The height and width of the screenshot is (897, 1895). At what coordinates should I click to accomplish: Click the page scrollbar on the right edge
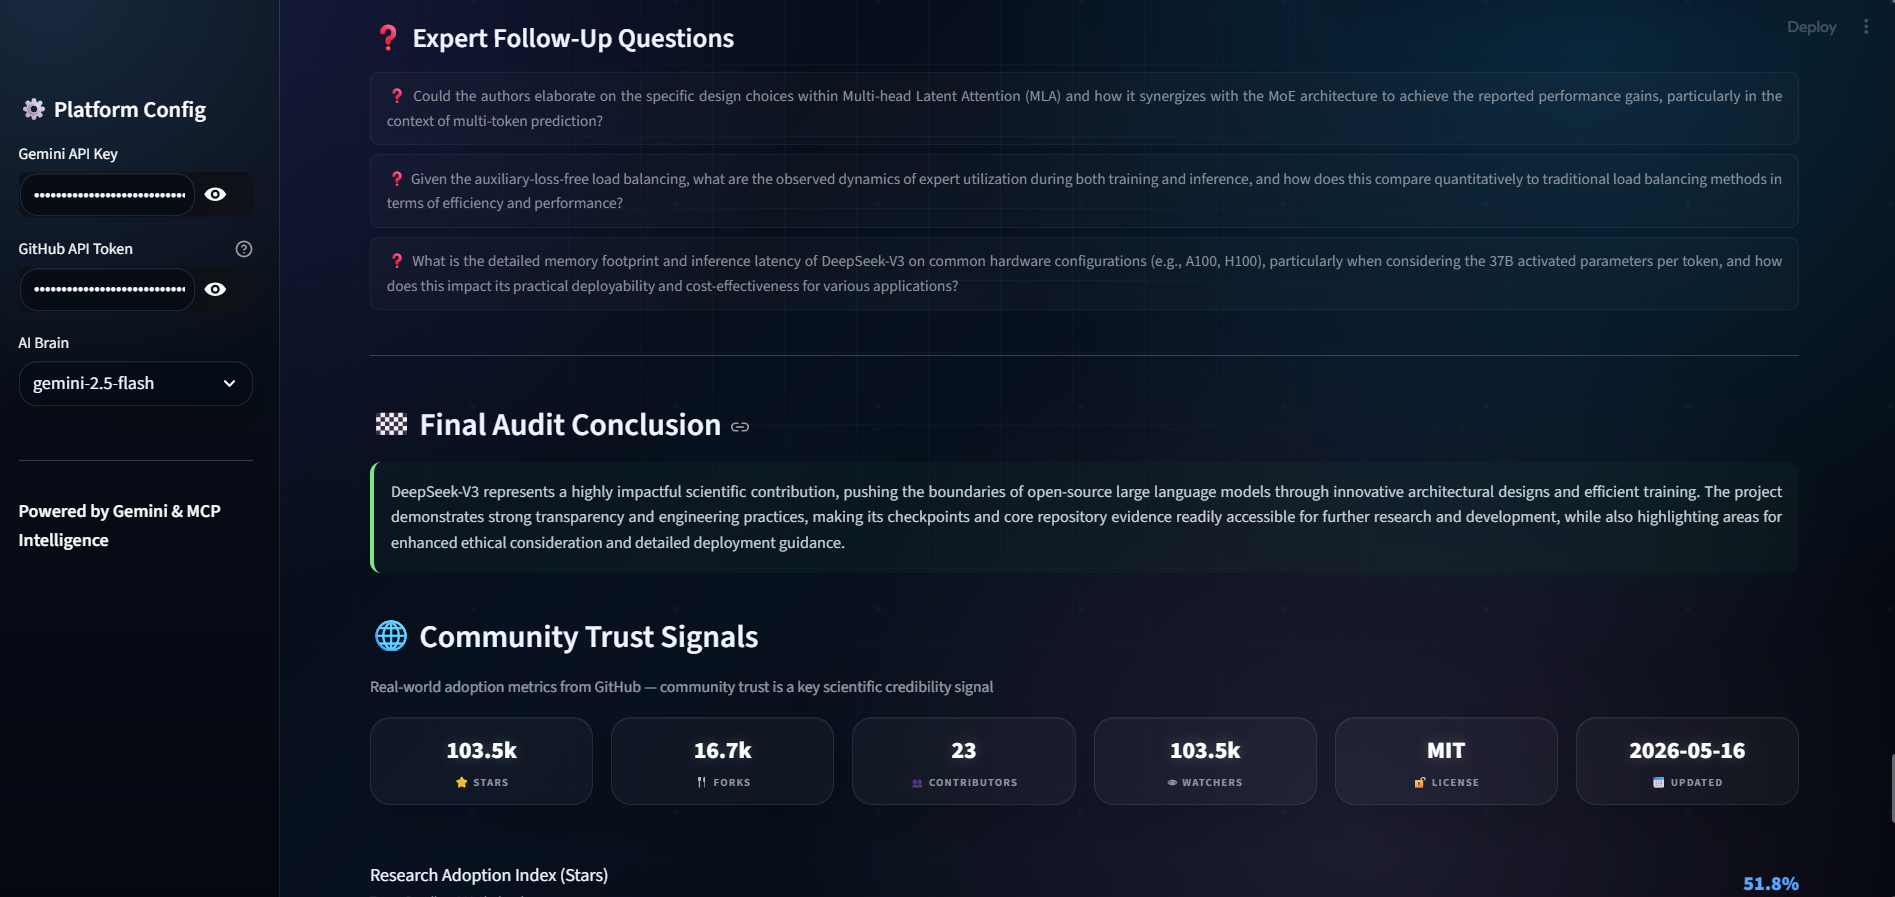coord(1891,788)
